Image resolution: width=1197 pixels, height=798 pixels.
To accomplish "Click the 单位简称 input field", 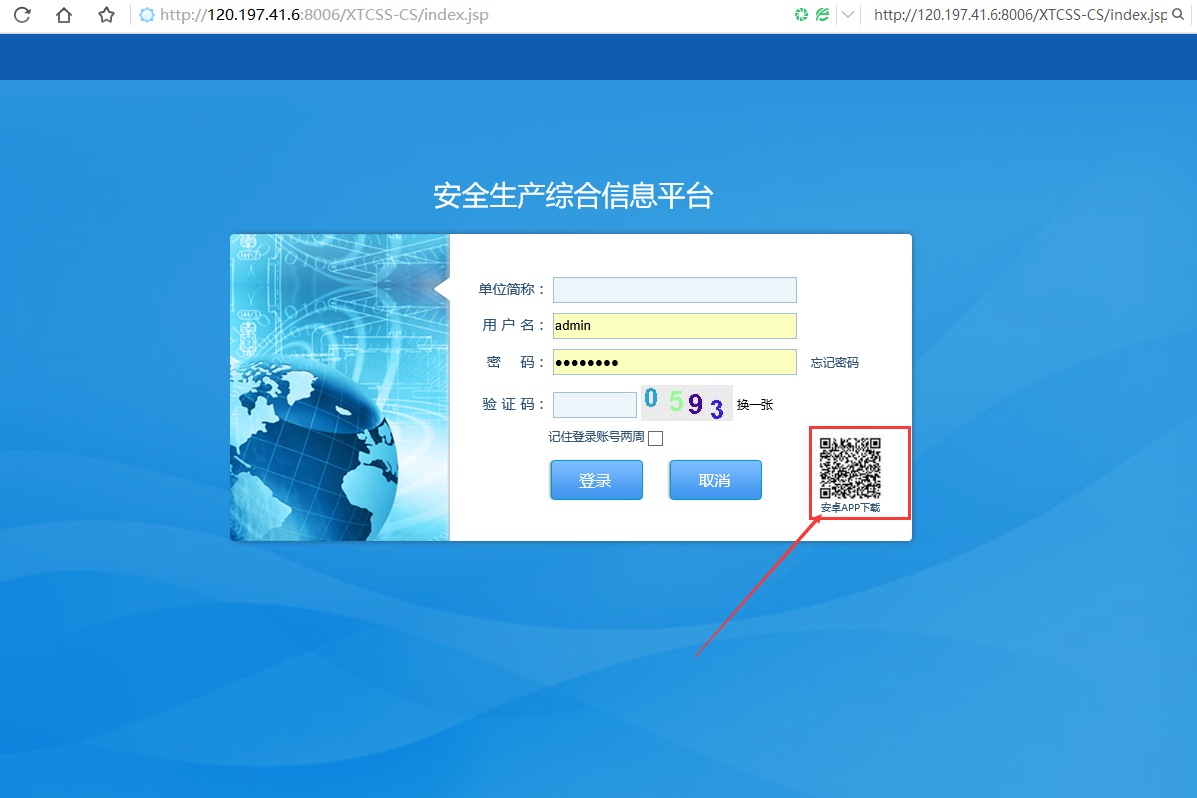I will click(675, 289).
